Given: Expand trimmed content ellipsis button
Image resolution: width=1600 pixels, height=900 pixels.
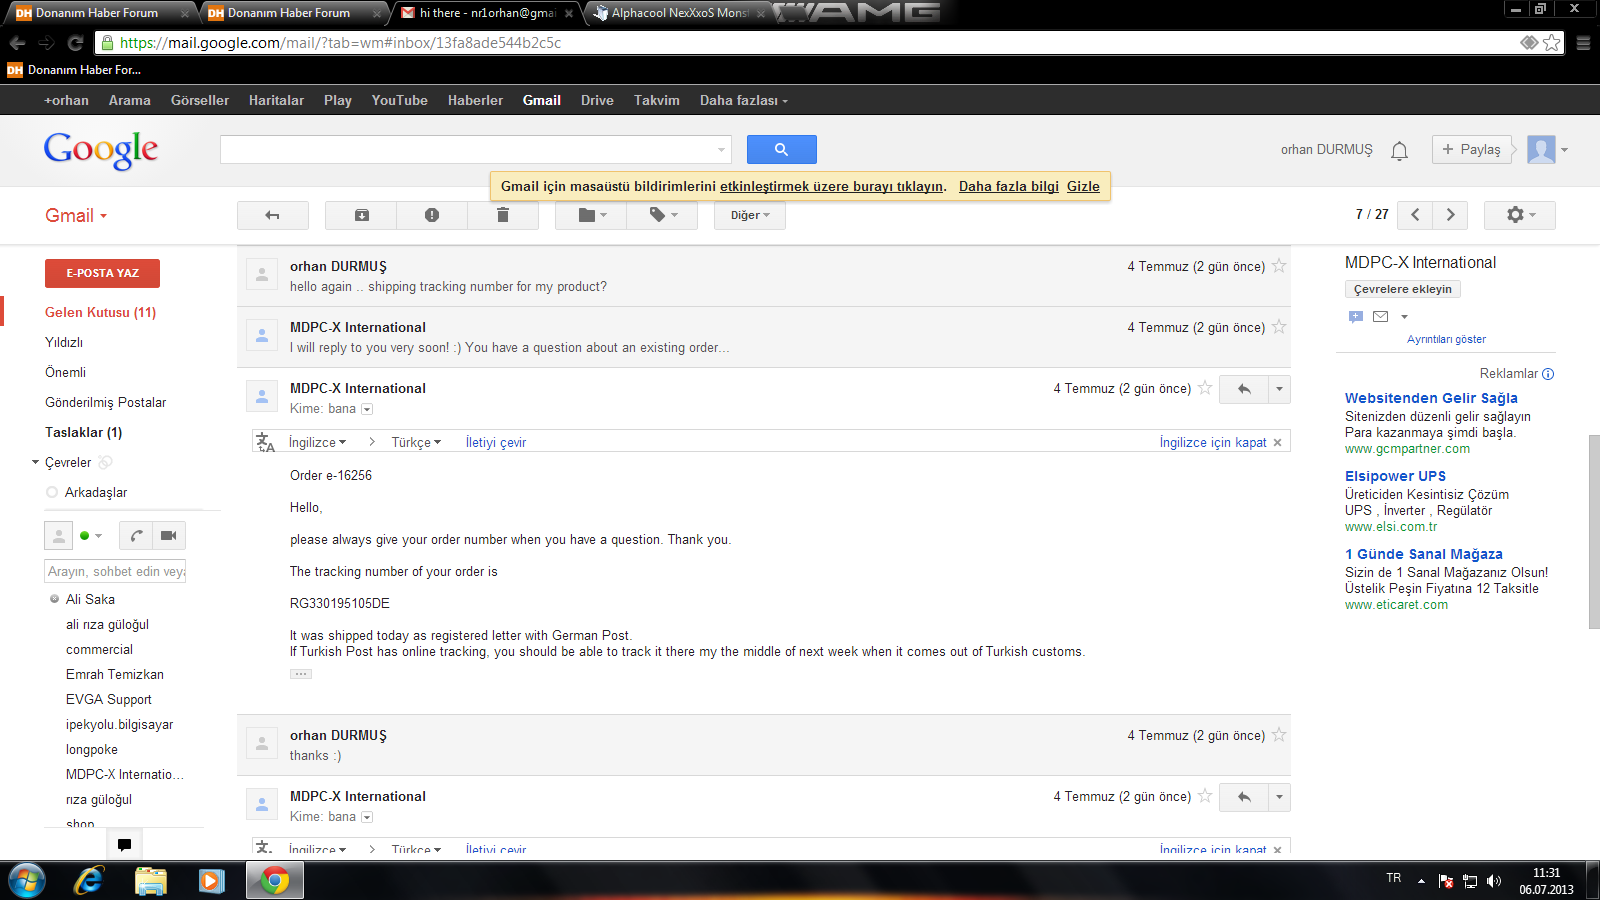Looking at the screenshot, I should pos(301,674).
